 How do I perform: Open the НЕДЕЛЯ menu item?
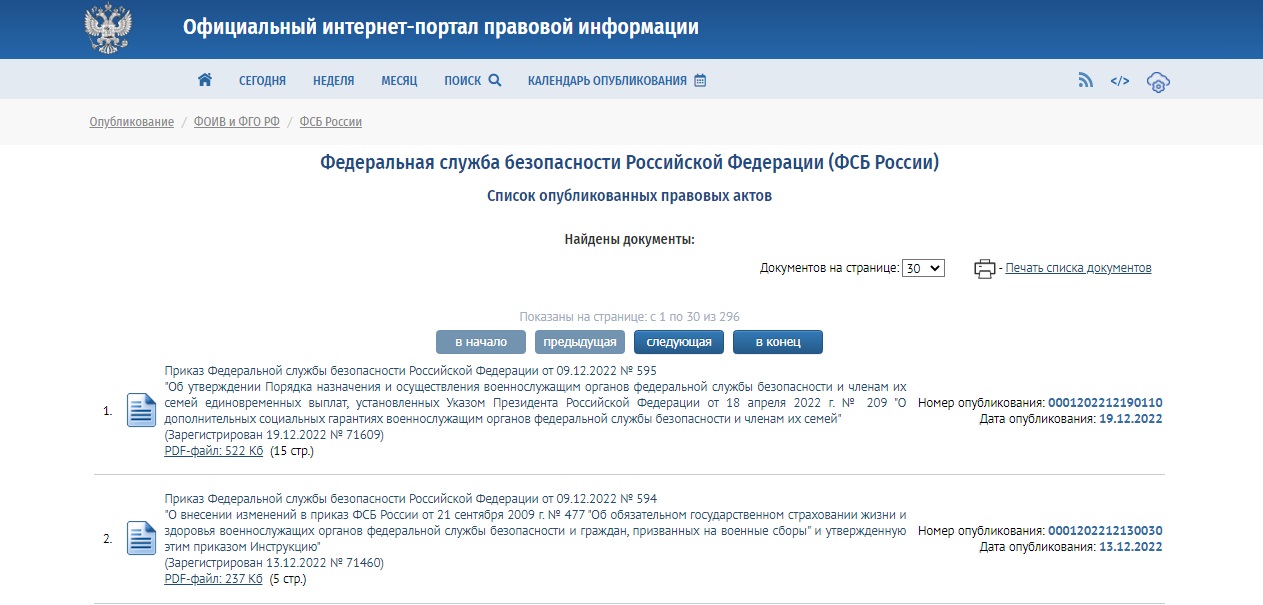333,81
